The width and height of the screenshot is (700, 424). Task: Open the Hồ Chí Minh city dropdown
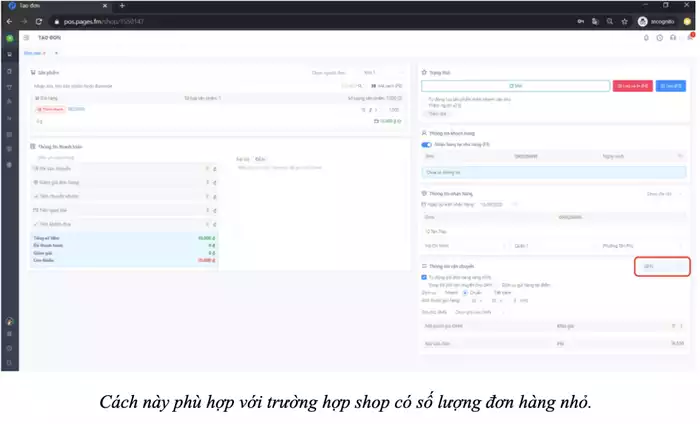pos(465,246)
